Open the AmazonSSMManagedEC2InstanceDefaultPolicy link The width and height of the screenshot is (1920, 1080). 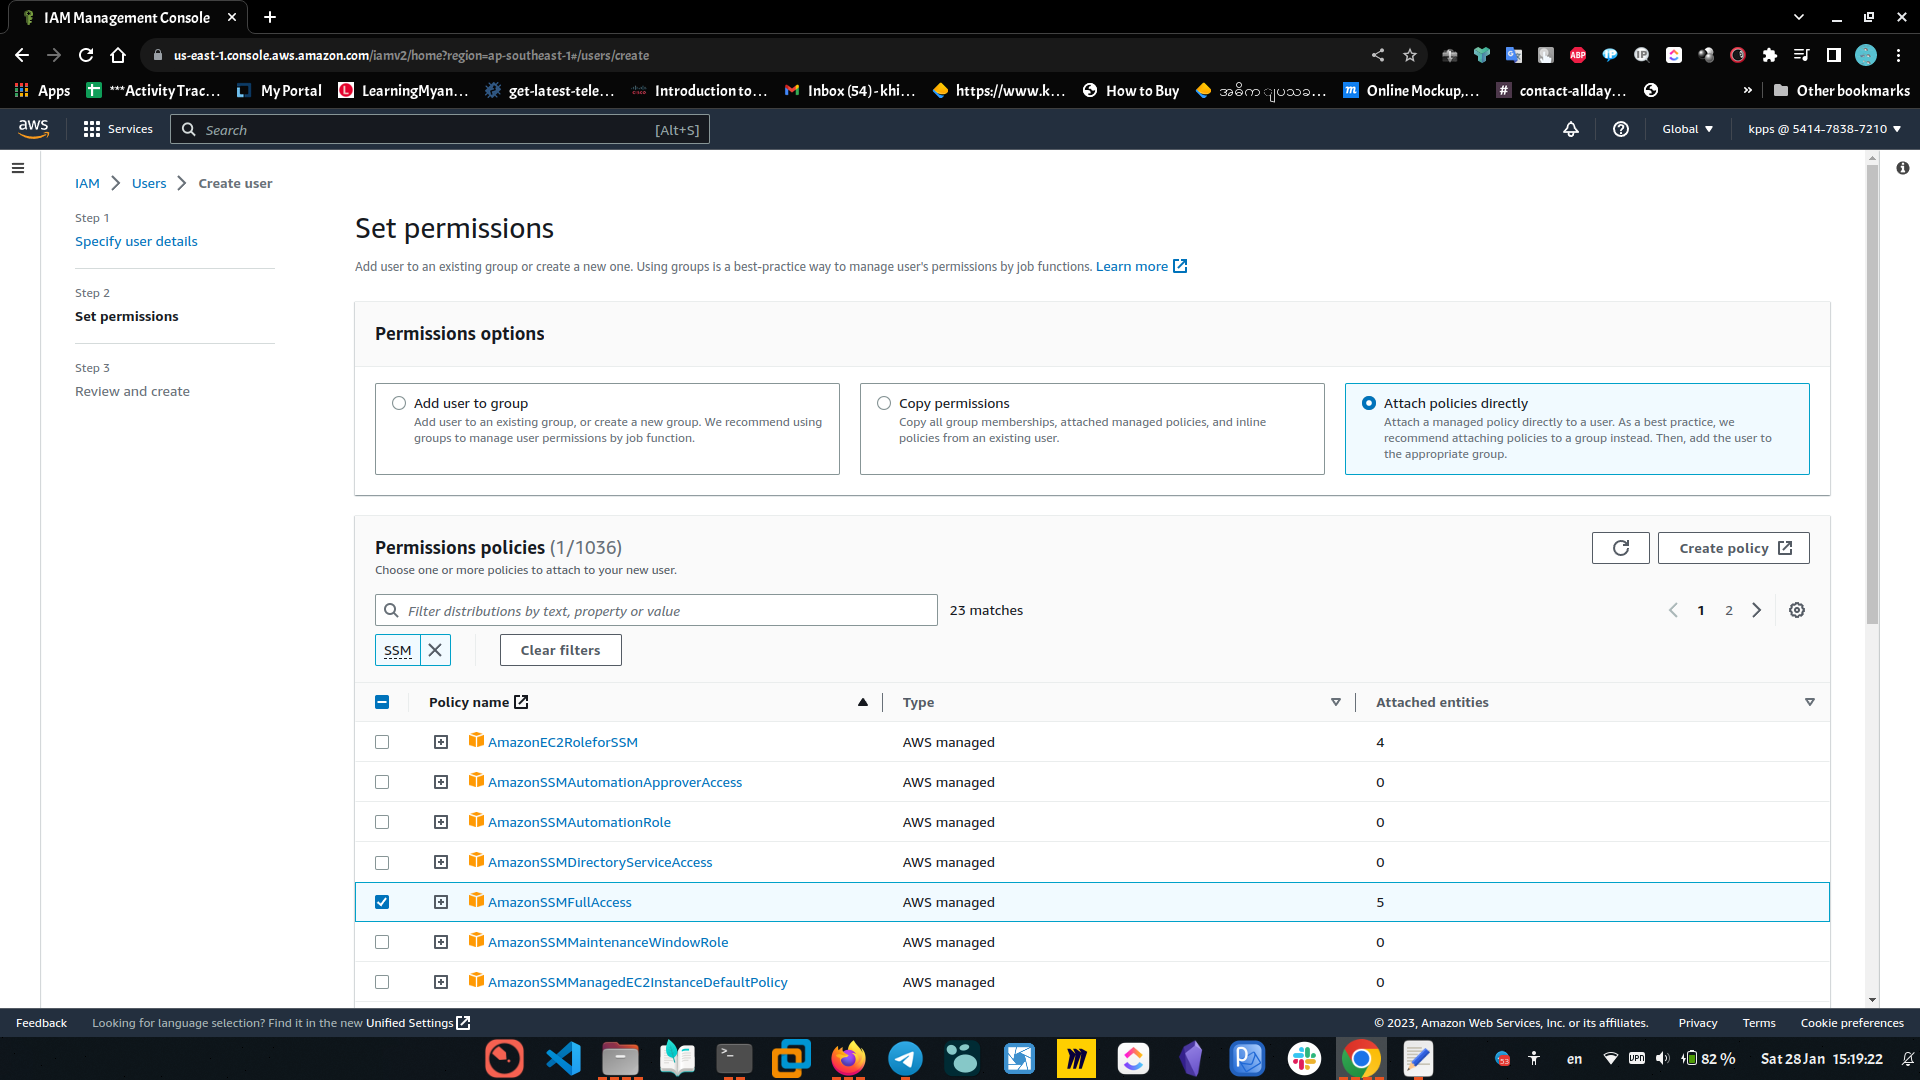point(638,982)
